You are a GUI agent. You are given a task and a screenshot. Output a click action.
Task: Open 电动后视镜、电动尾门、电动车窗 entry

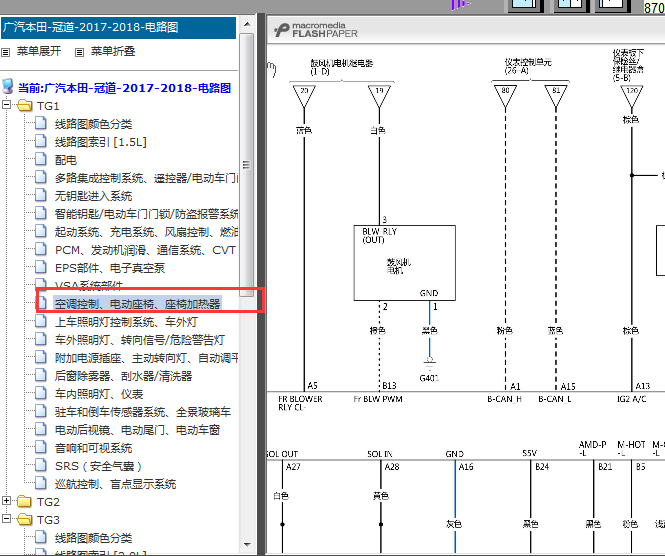[137, 430]
